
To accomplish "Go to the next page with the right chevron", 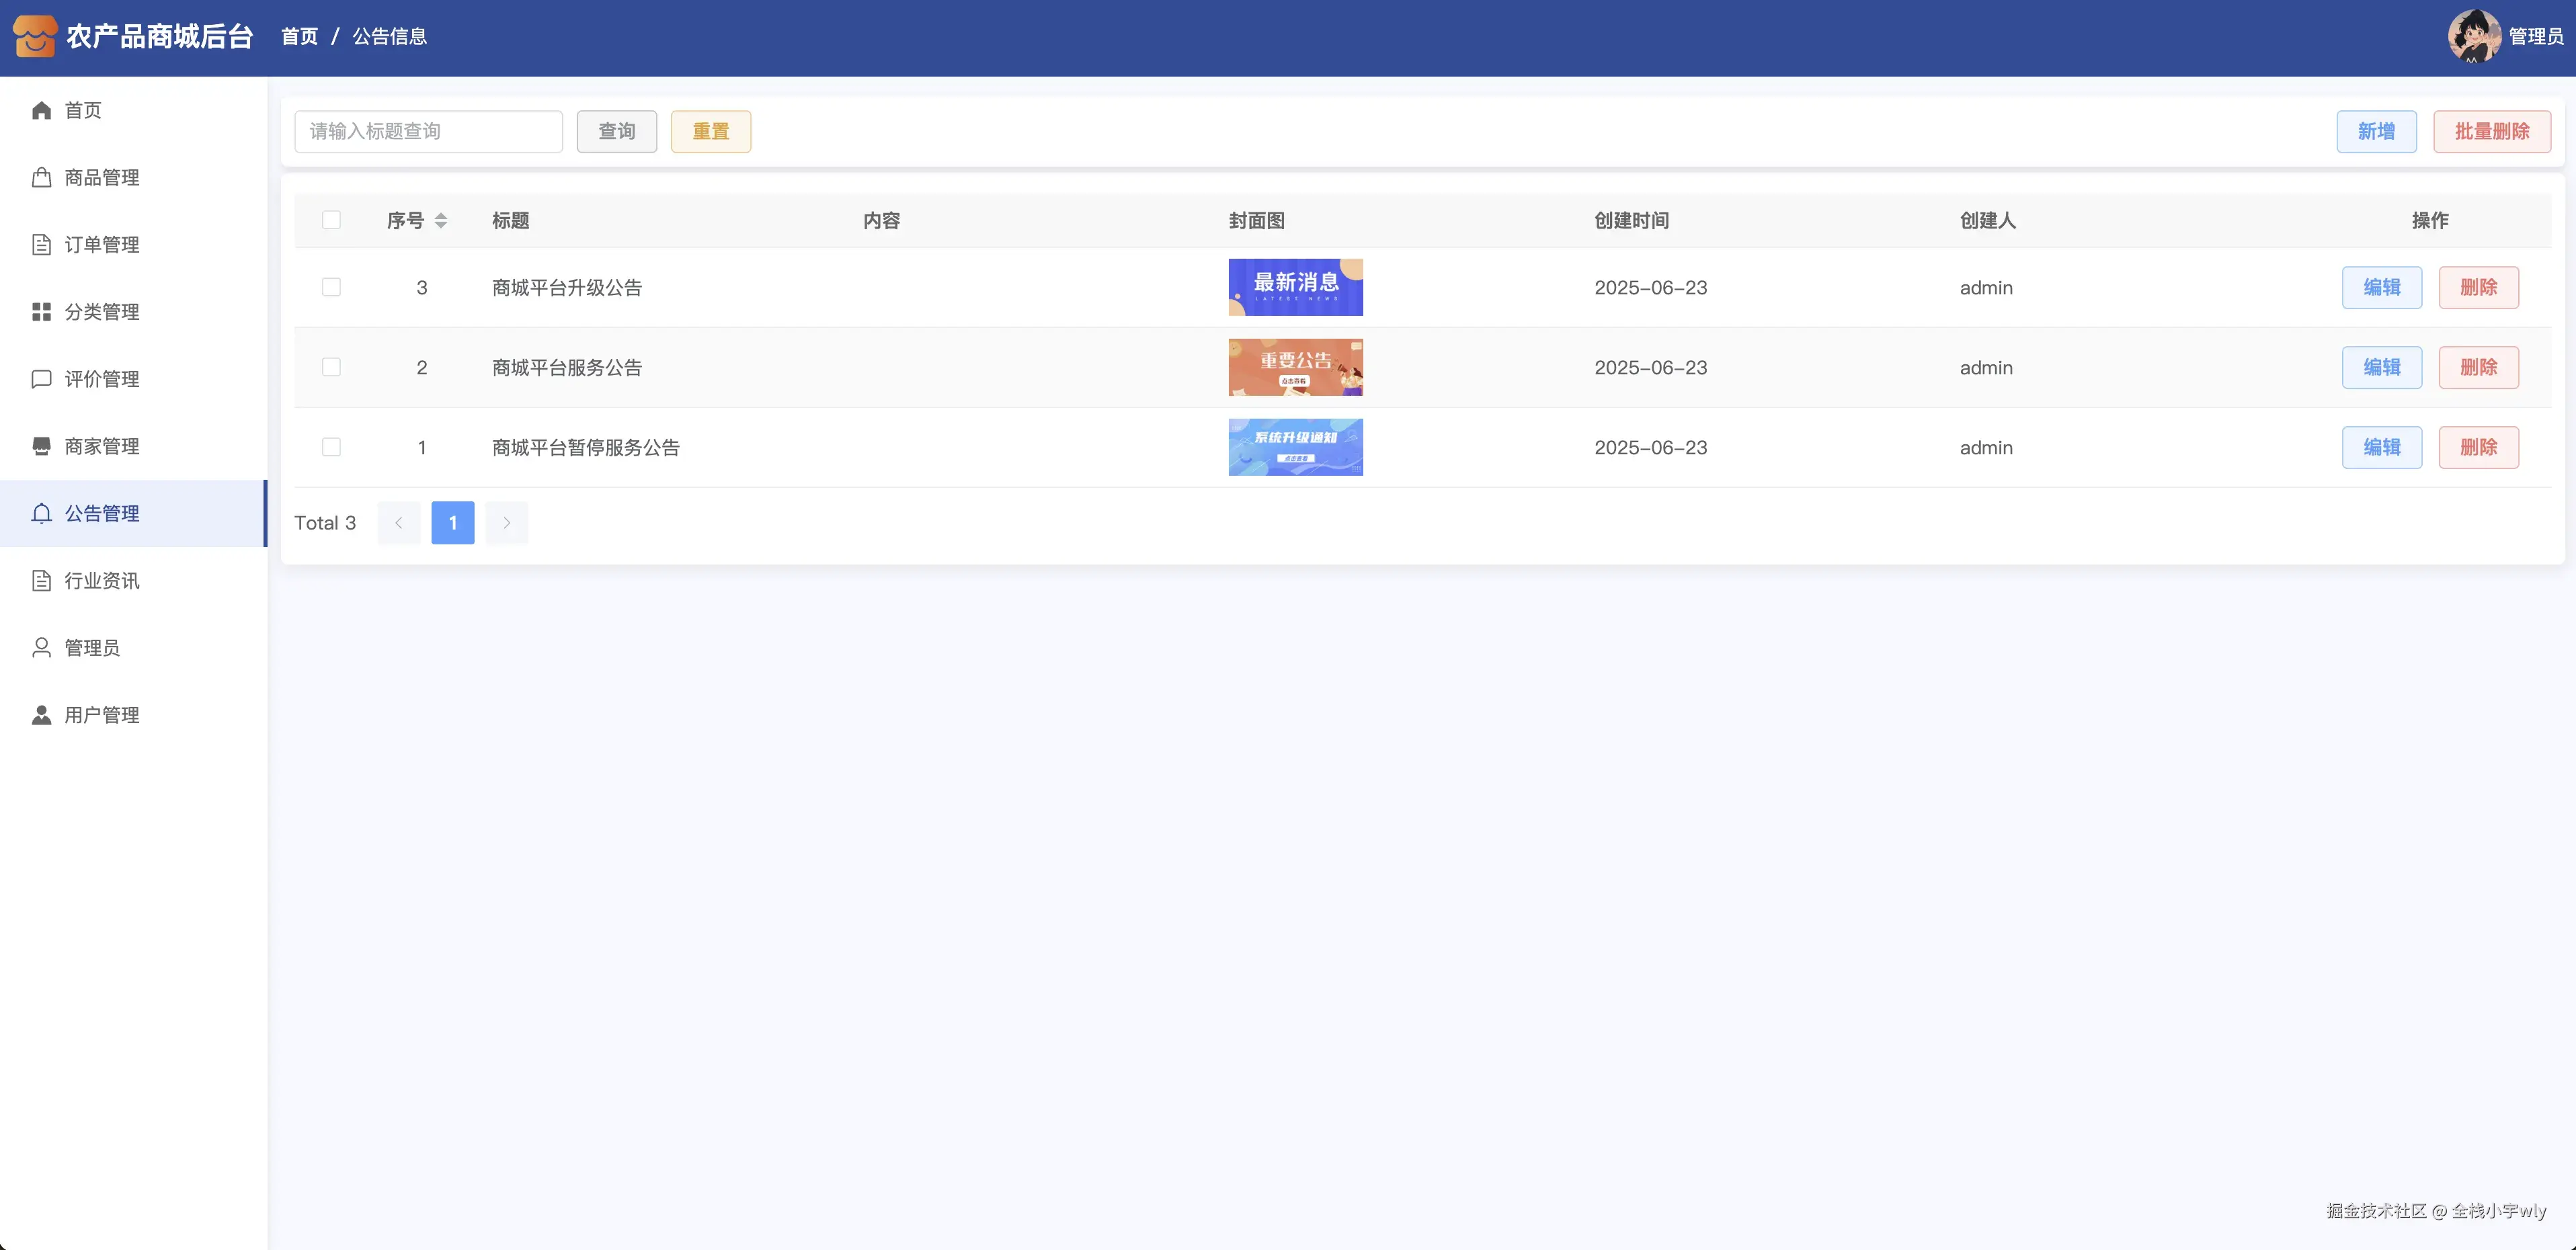I will [x=506, y=523].
